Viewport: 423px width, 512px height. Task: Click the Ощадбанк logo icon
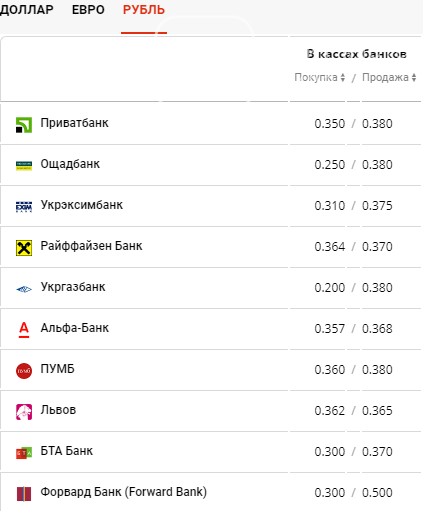(x=24, y=166)
